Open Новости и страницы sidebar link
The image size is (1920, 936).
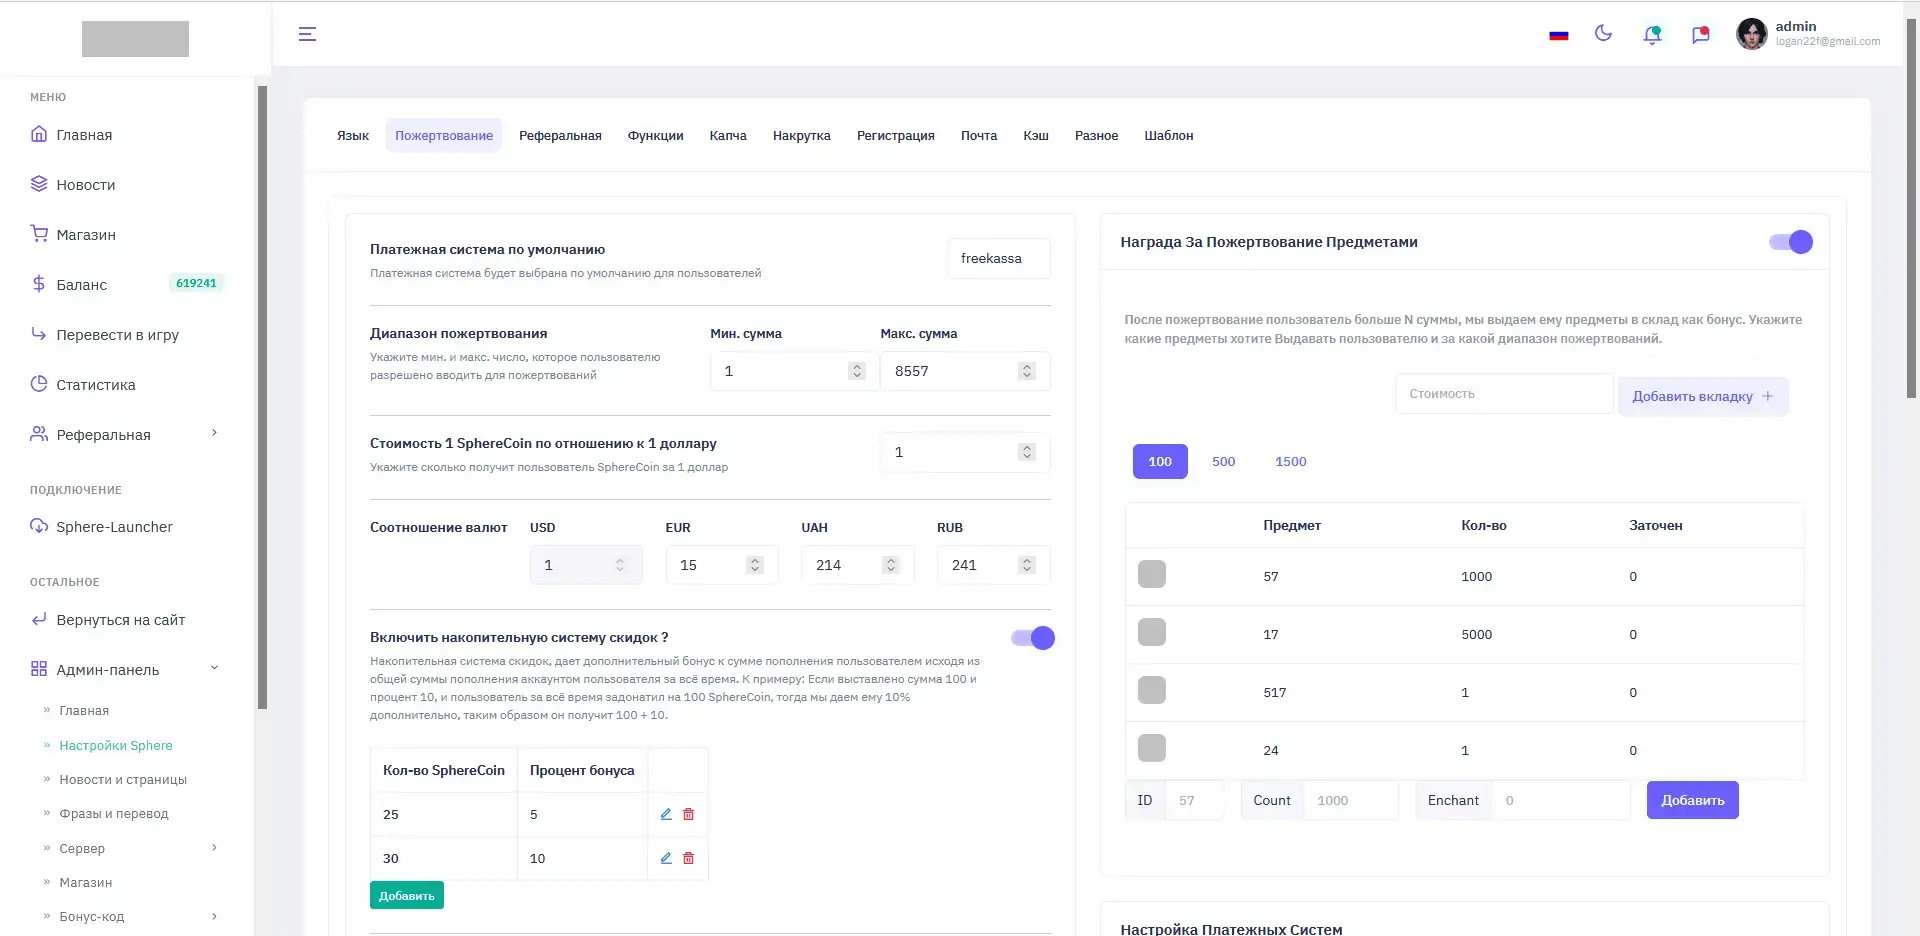pos(123,779)
